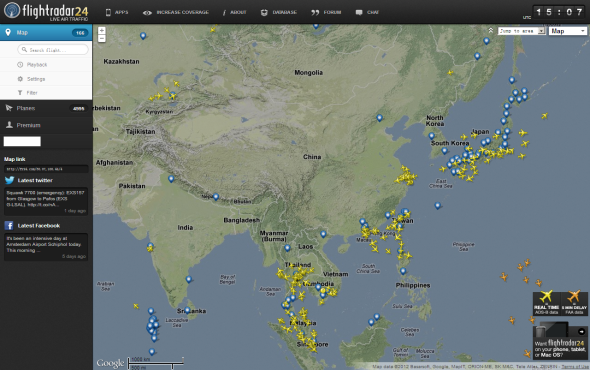Click the arrow icon on the app promo banner
The height and width of the screenshot is (370, 590).
581,331
